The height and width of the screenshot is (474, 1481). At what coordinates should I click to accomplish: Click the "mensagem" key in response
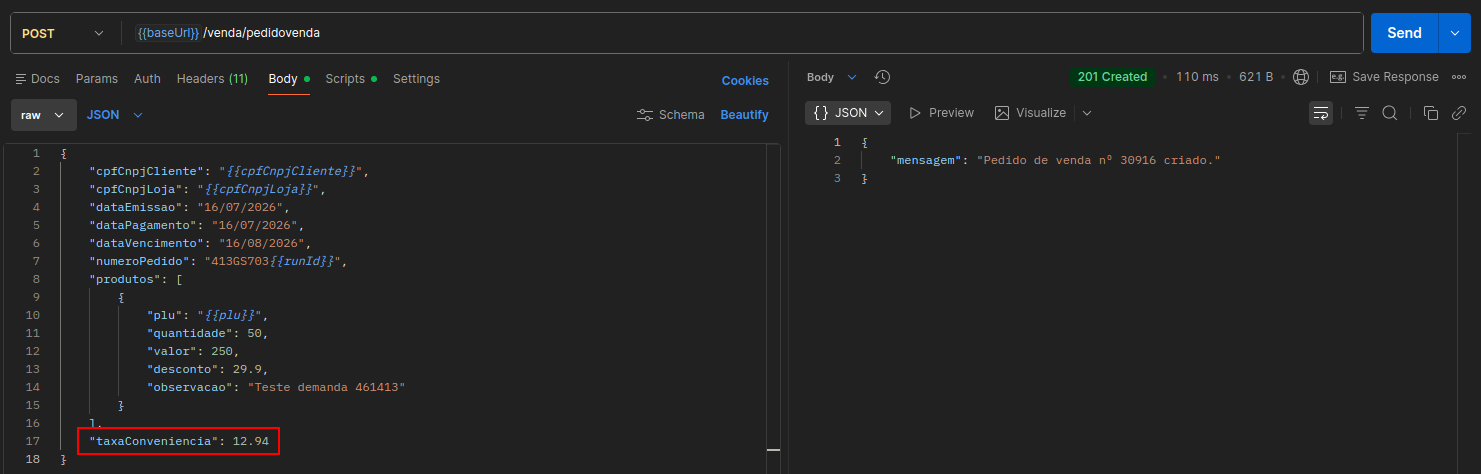(x=928, y=160)
